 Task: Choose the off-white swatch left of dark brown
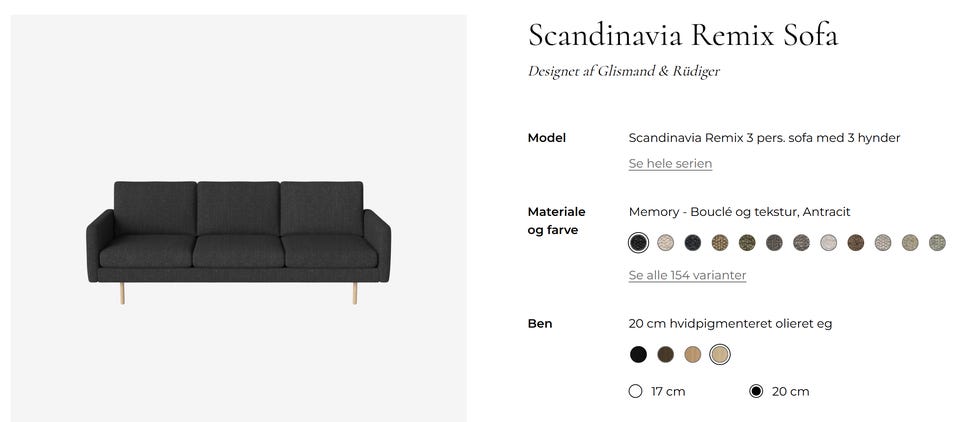coord(828,242)
